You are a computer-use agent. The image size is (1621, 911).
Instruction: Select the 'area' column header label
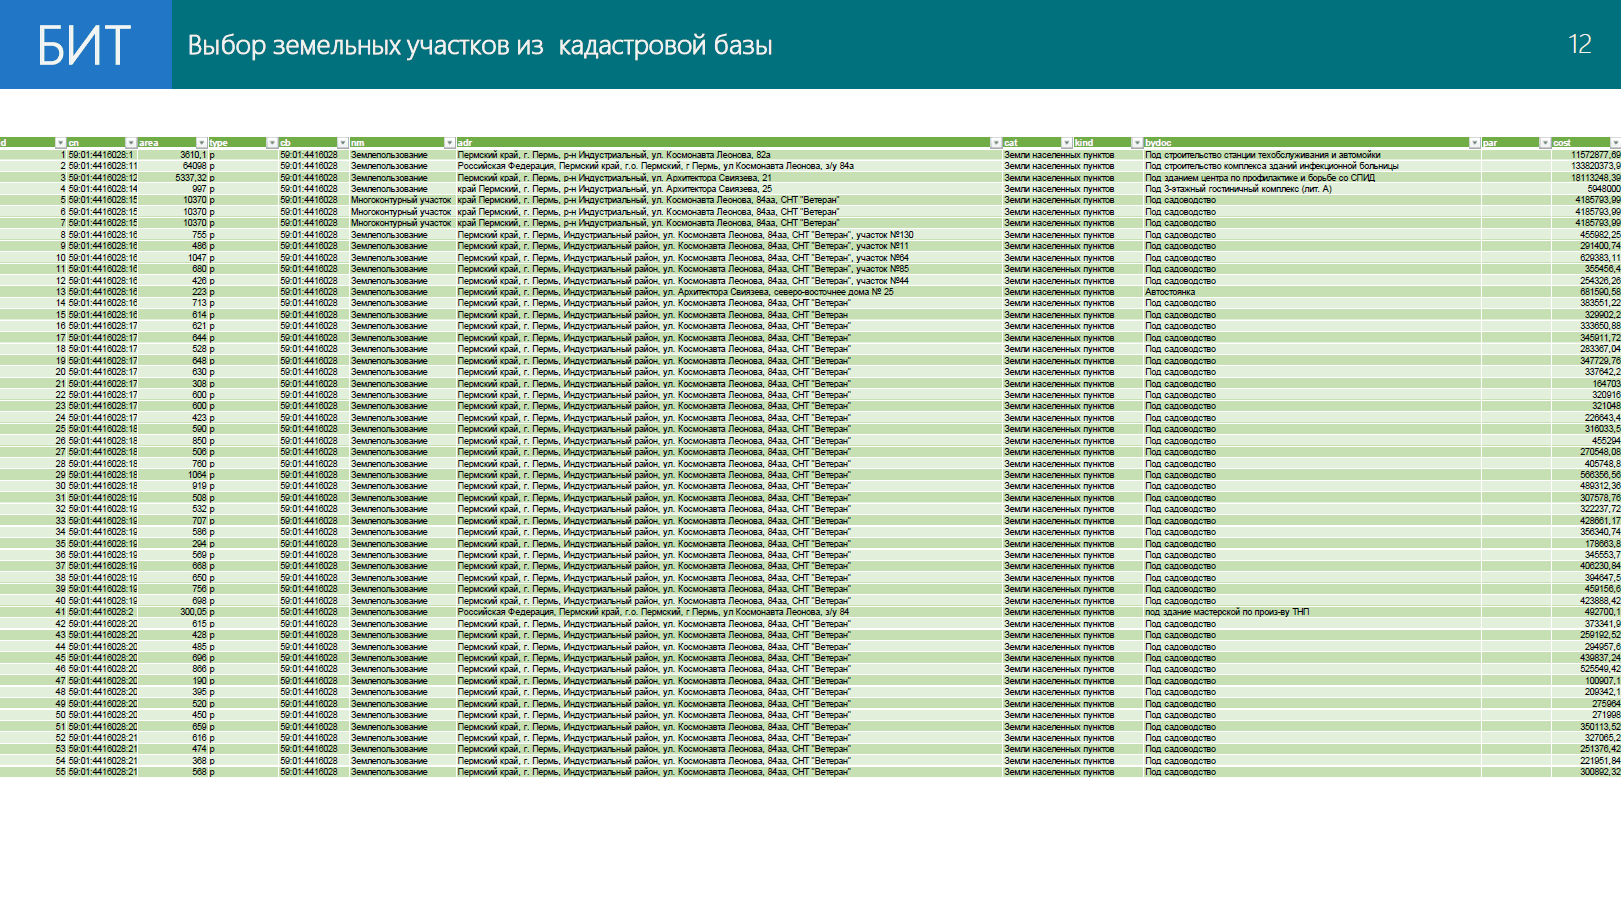pos(149,143)
